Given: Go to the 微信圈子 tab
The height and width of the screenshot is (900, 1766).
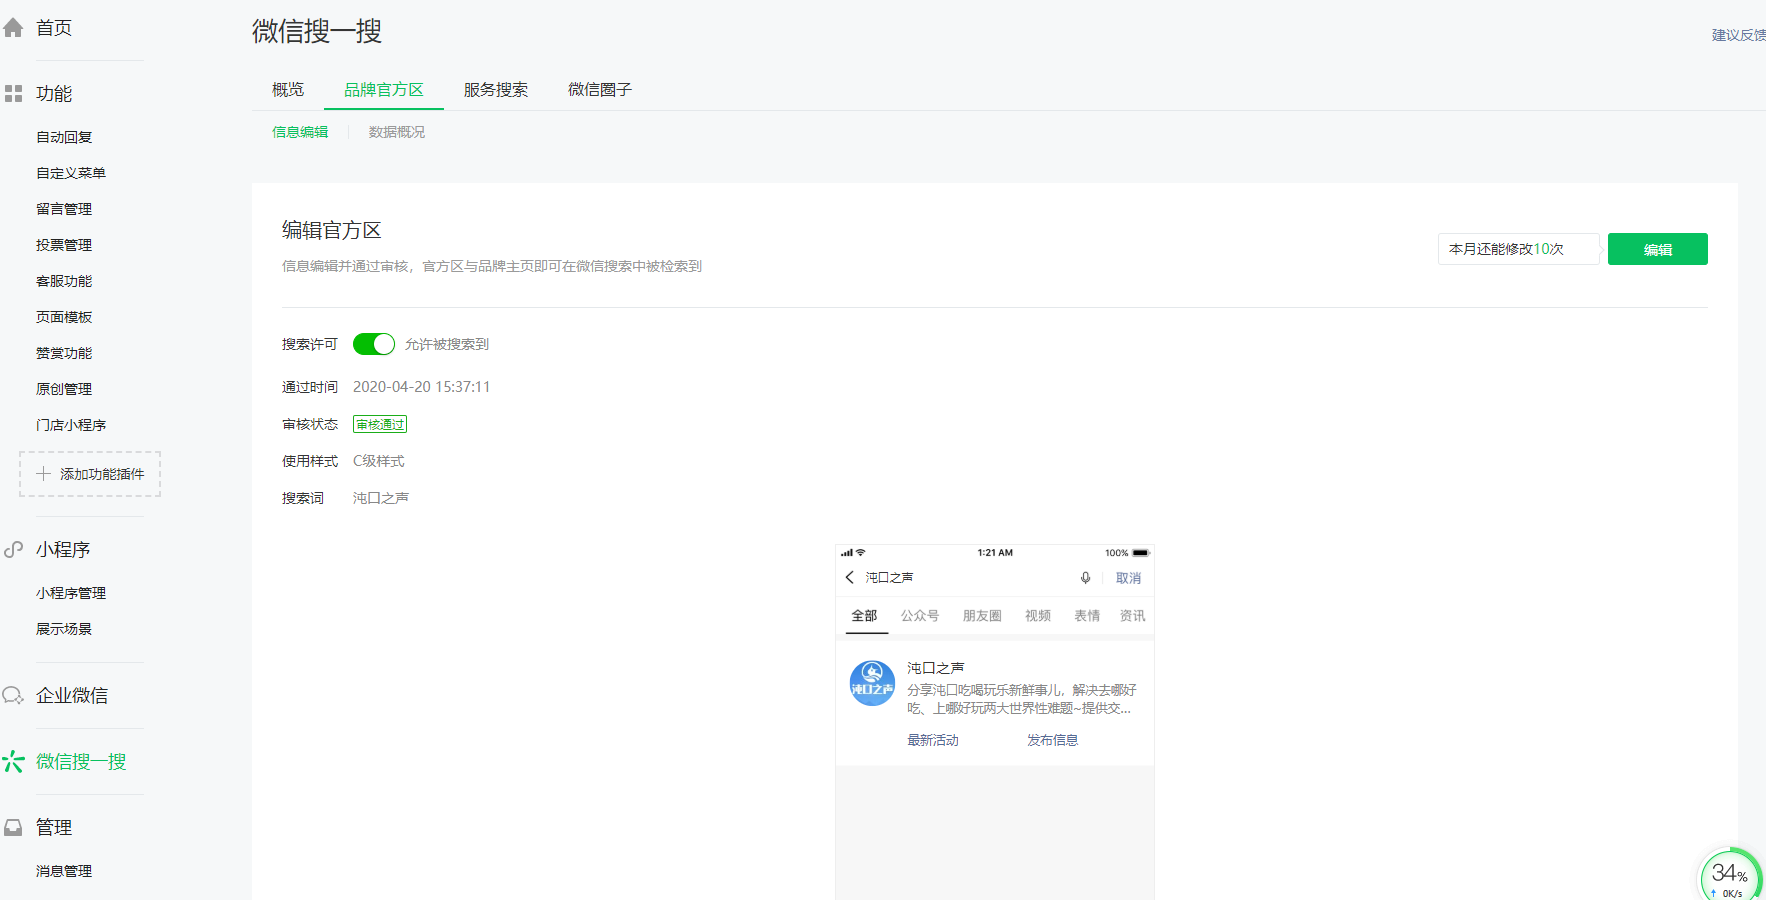Looking at the screenshot, I should (600, 90).
